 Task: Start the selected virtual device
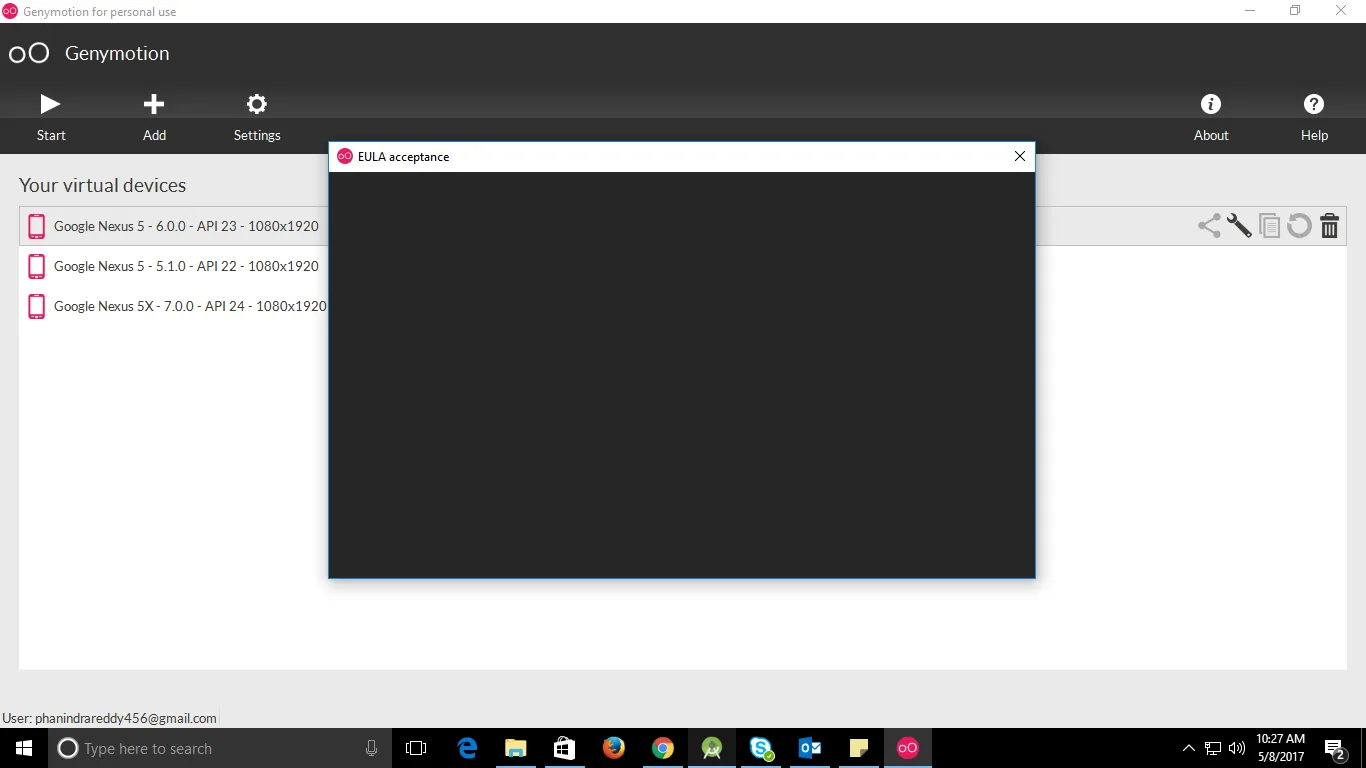(x=50, y=117)
